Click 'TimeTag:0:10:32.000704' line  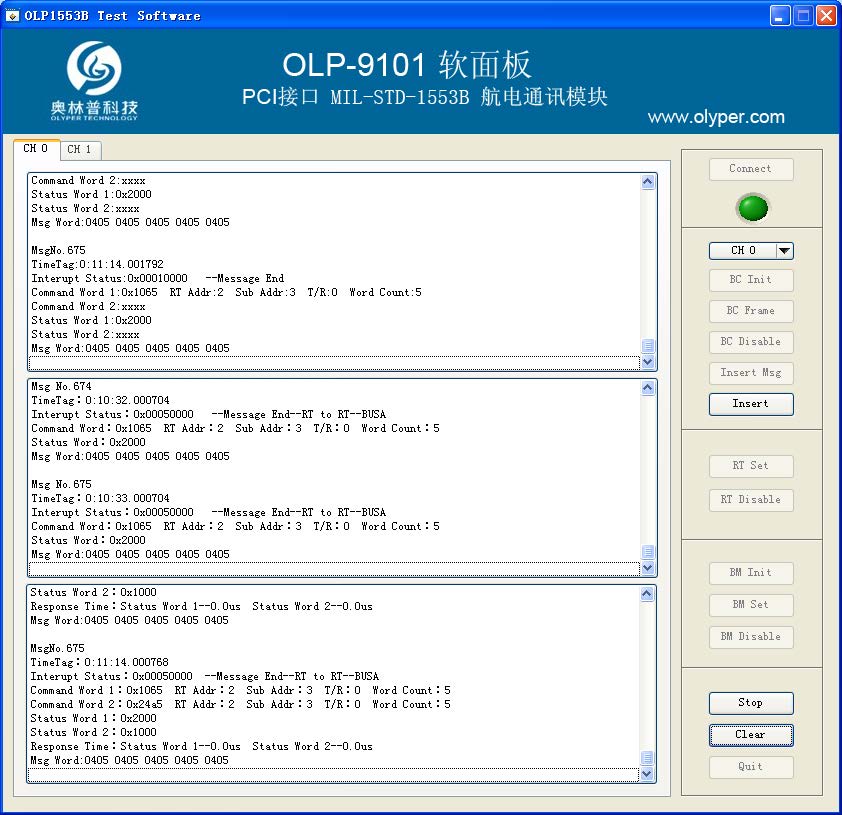click(x=100, y=401)
